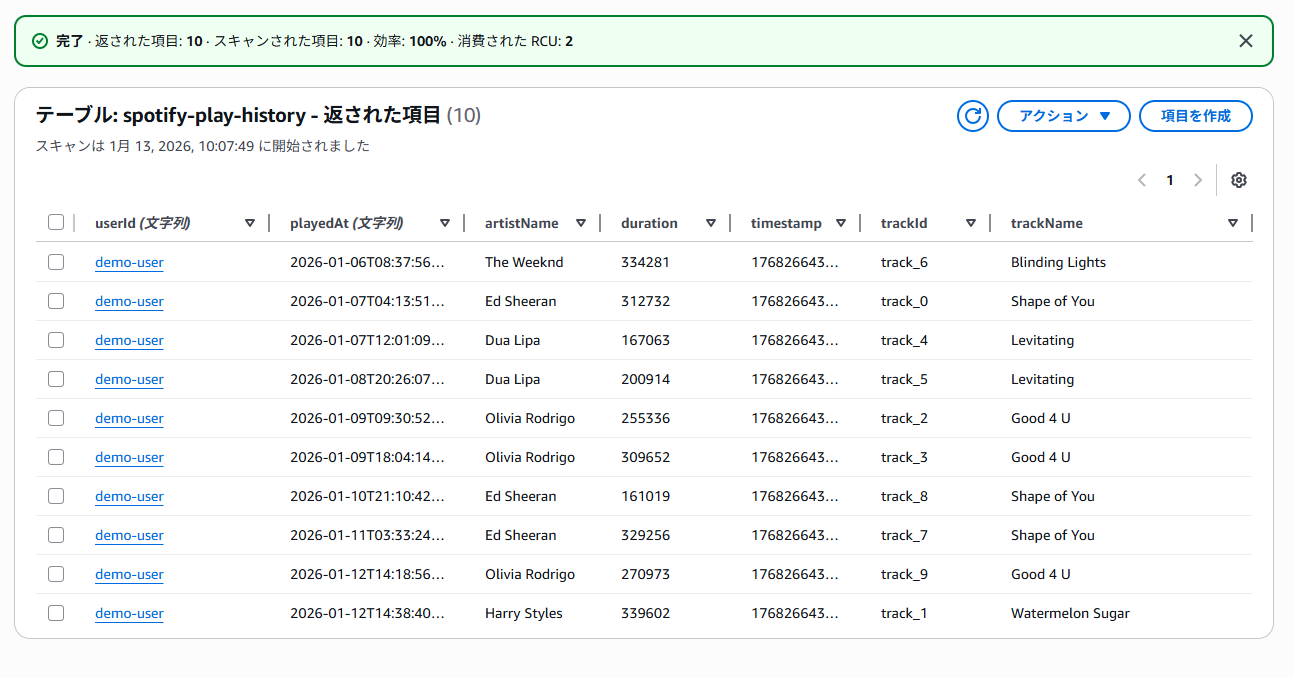The height and width of the screenshot is (678, 1293).
Task: Select the Blinding Lights row checkbox
Action: coord(56,262)
